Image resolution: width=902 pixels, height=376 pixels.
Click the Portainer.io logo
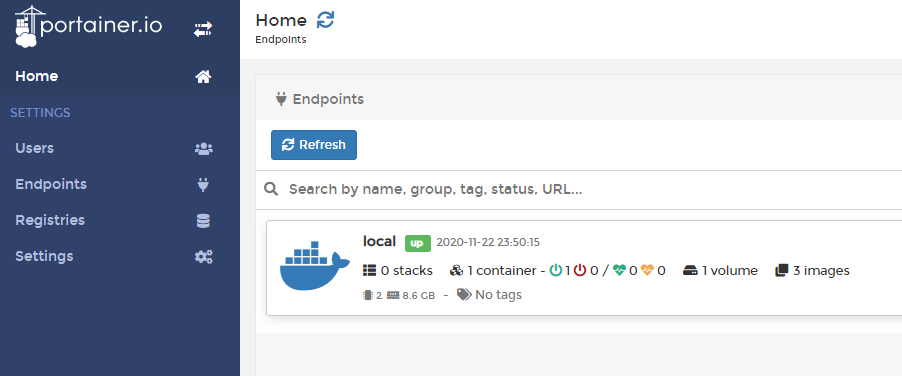(x=88, y=26)
